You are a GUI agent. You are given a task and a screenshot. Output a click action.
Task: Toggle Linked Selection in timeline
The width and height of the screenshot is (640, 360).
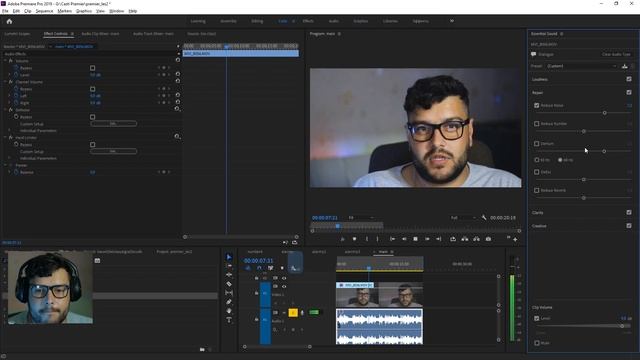tap(270, 268)
